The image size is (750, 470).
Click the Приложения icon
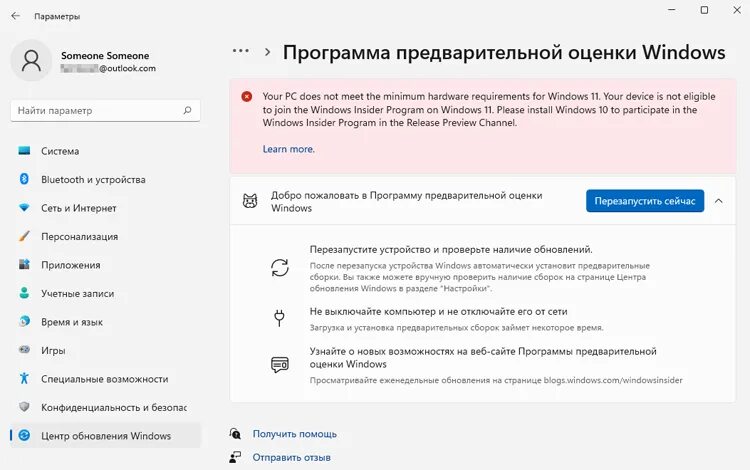click(x=24, y=264)
